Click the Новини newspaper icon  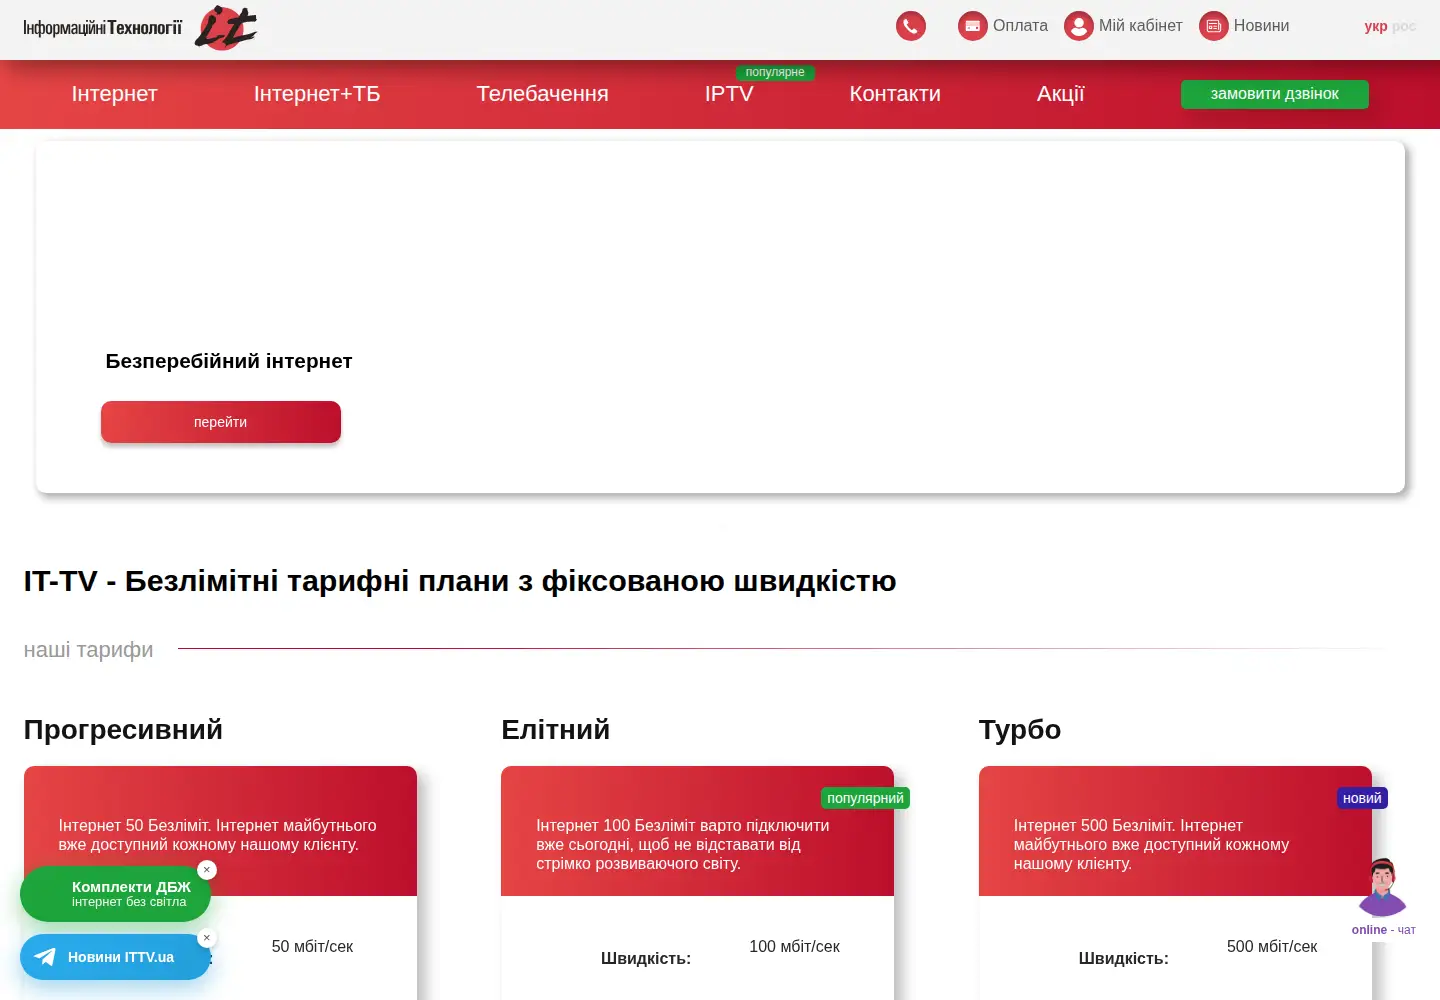tap(1214, 26)
